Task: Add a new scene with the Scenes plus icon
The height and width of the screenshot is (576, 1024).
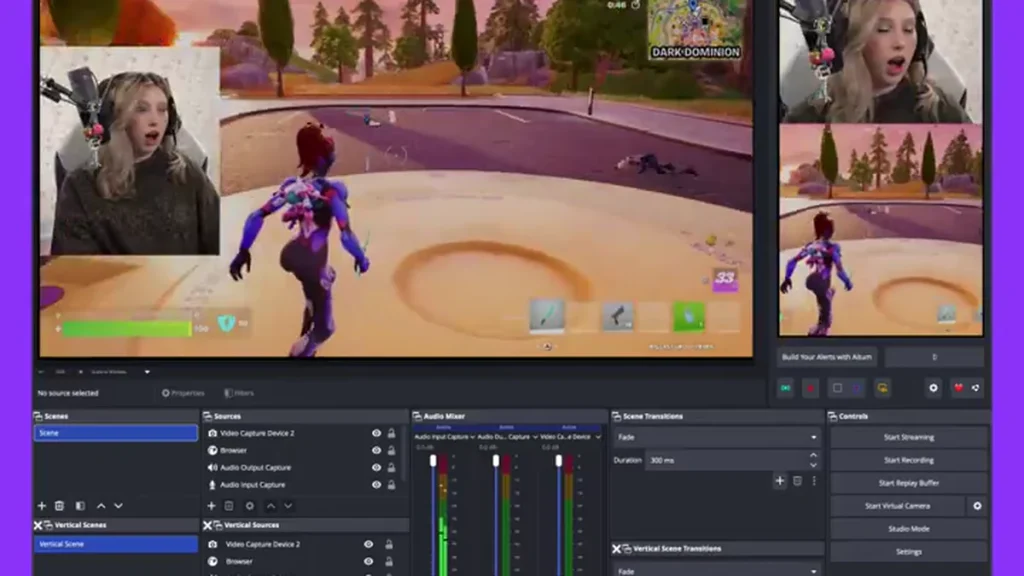Action: click(x=42, y=506)
